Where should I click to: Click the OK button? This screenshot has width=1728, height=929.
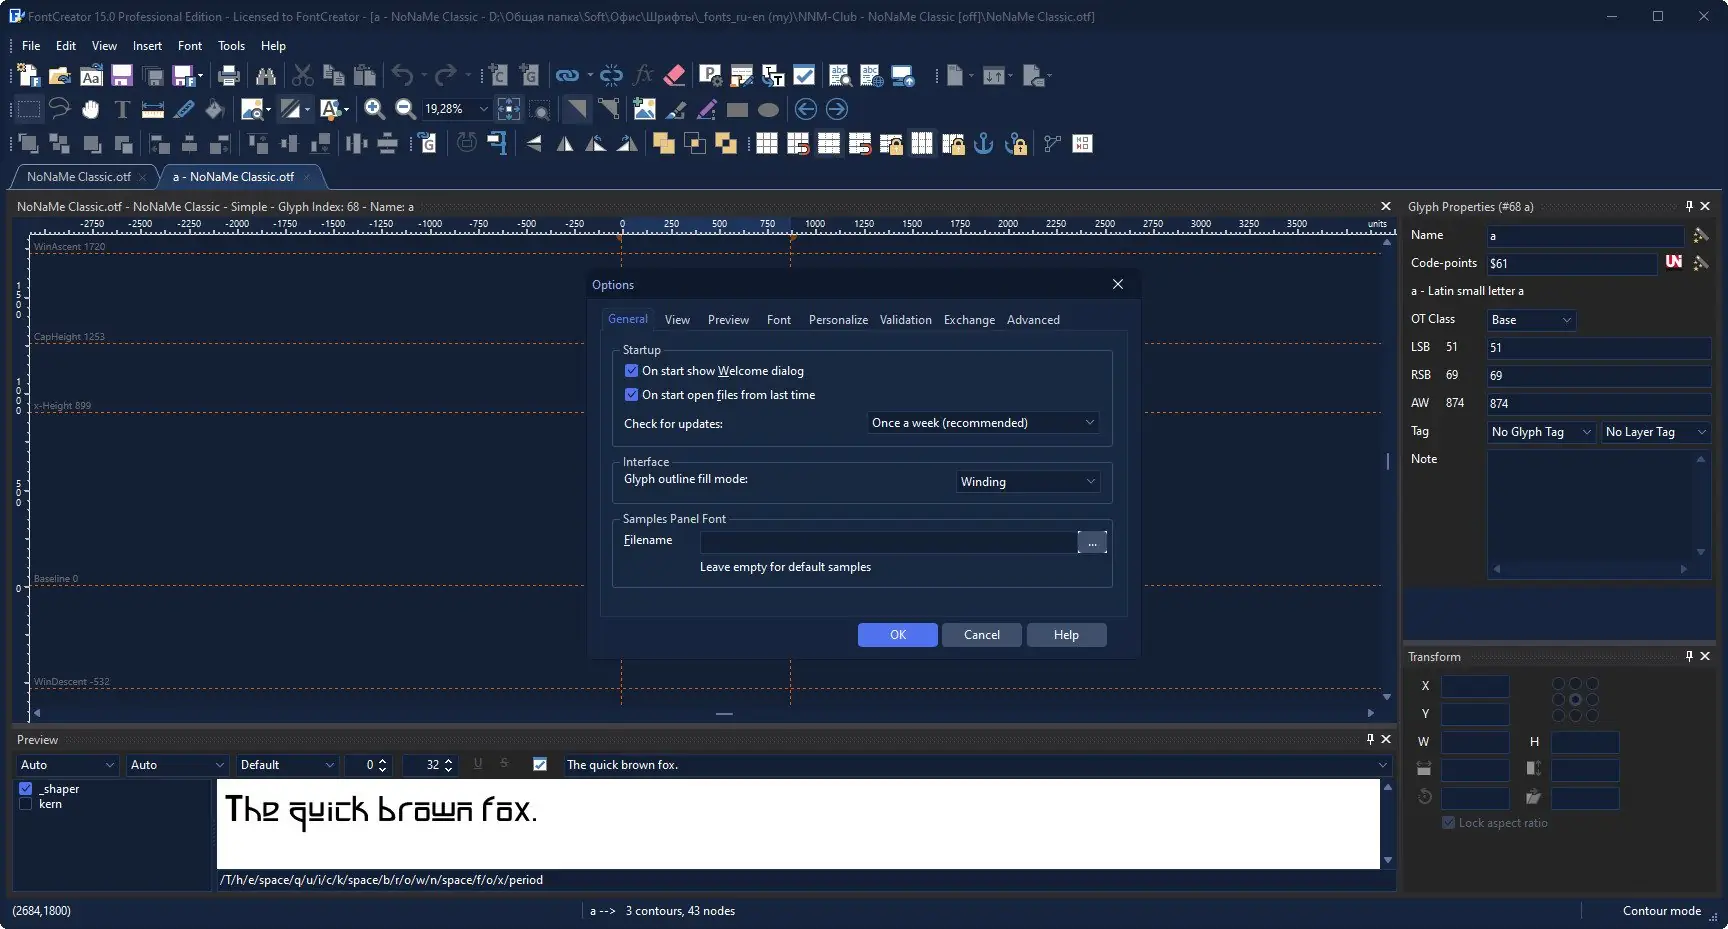click(x=898, y=635)
